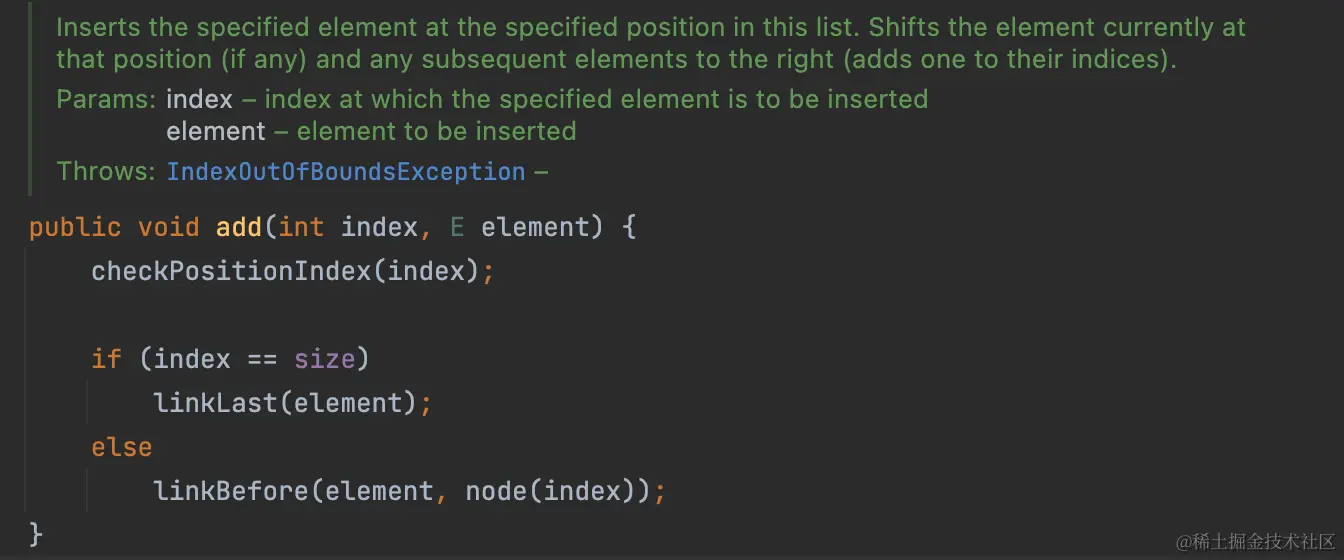This screenshot has height=560, width=1344.
Task: Click the node method call inside linkBefore
Action: (x=496, y=491)
